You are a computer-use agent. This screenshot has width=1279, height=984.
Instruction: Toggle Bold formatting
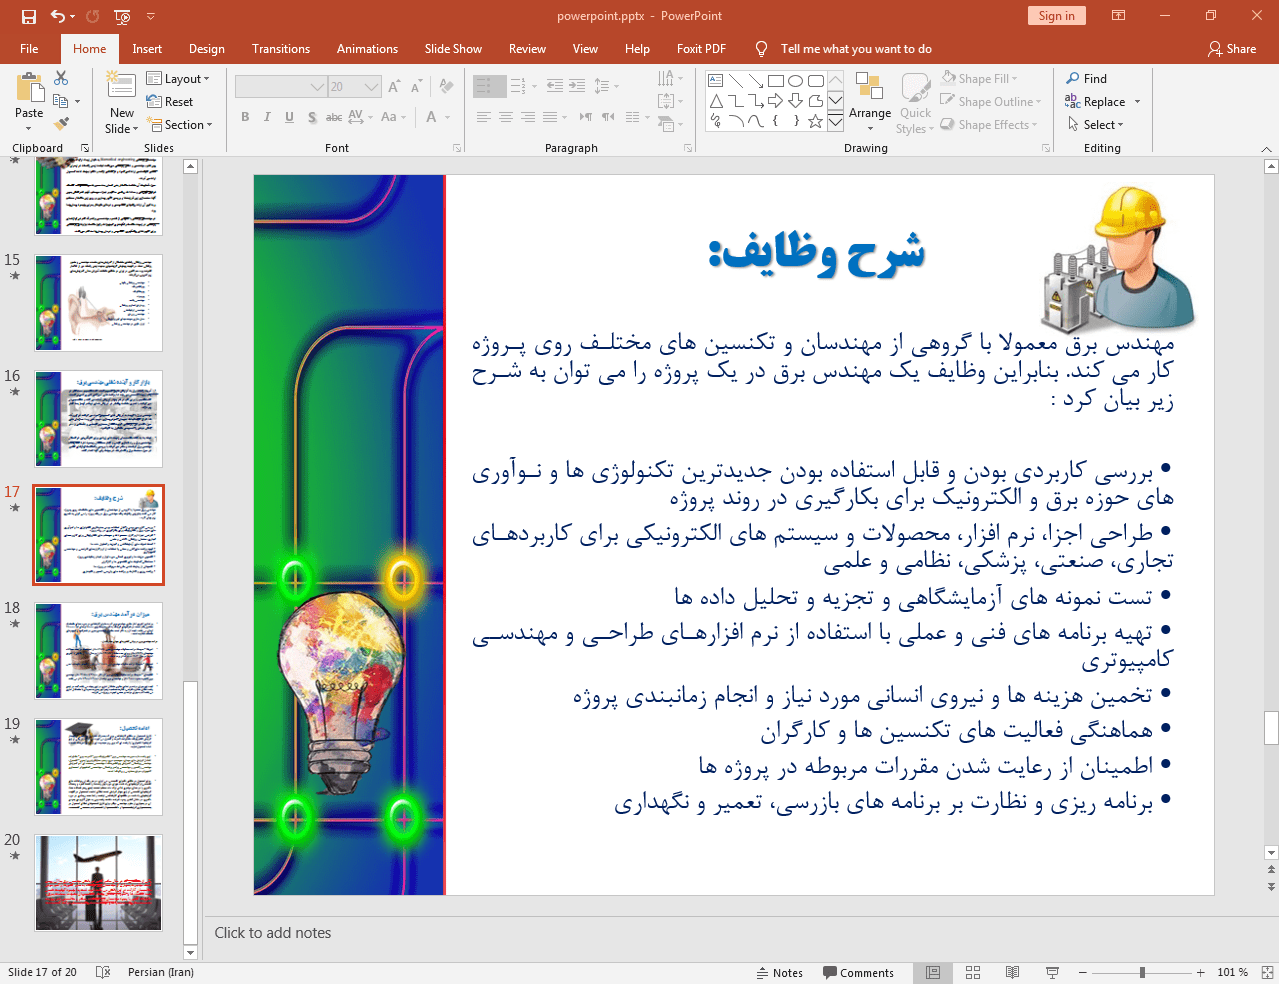tap(245, 117)
